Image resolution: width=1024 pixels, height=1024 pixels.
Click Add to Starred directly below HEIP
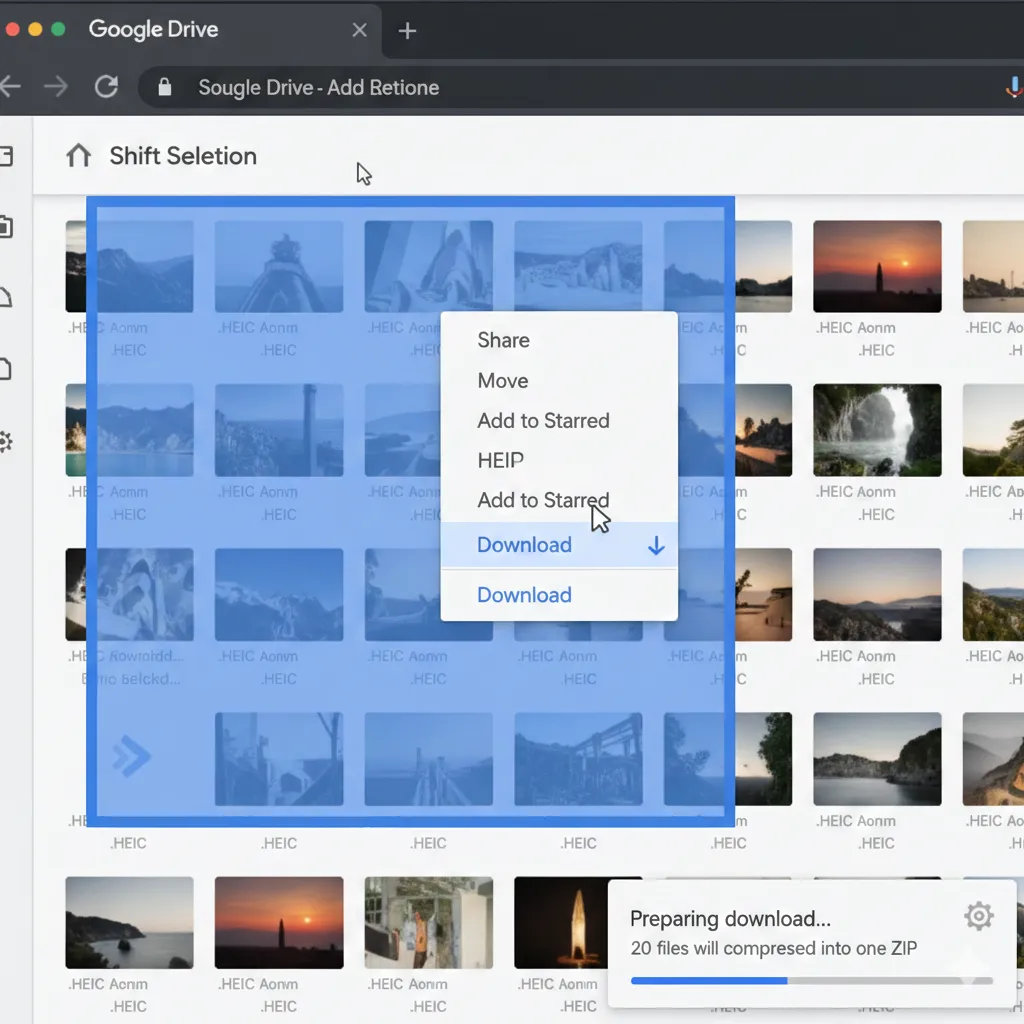tap(543, 500)
